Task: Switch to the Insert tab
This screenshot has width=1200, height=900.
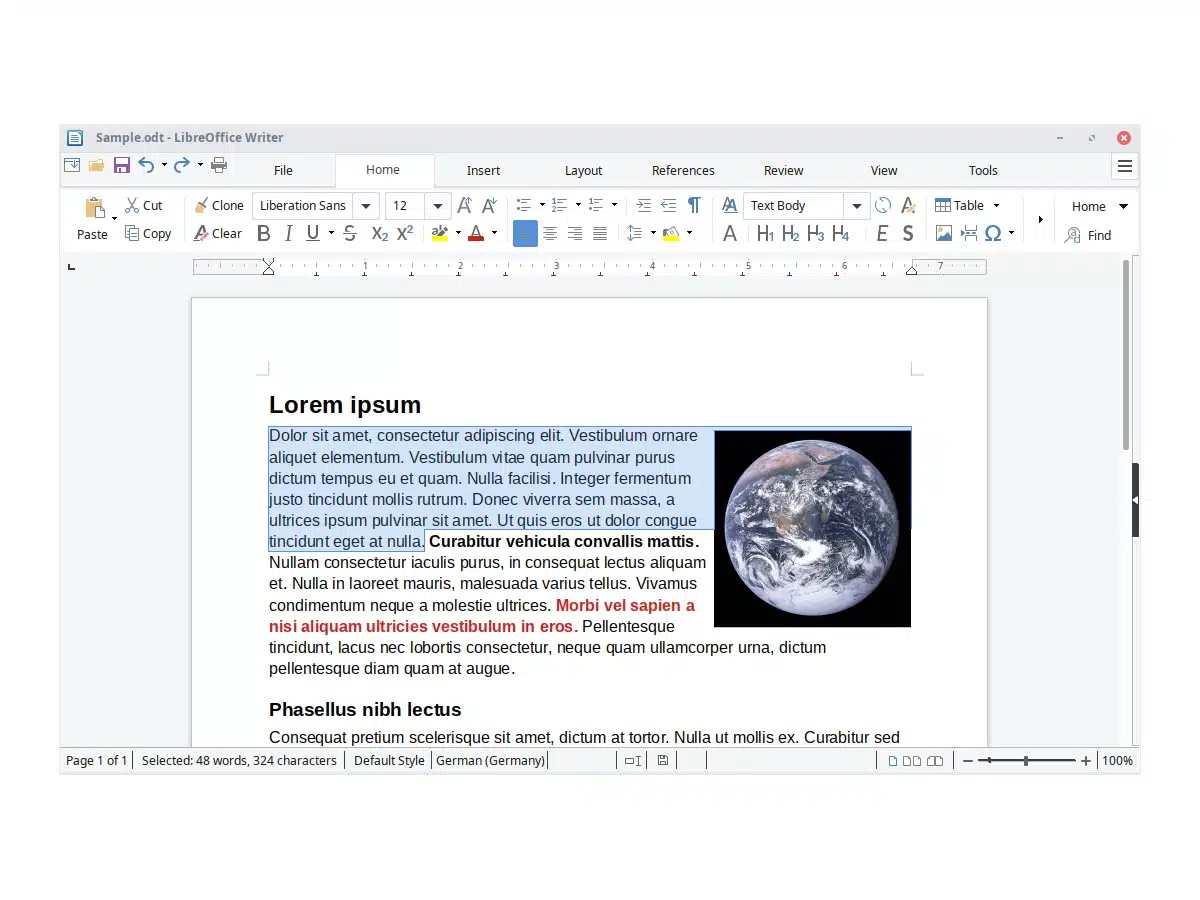Action: click(x=483, y=170)
